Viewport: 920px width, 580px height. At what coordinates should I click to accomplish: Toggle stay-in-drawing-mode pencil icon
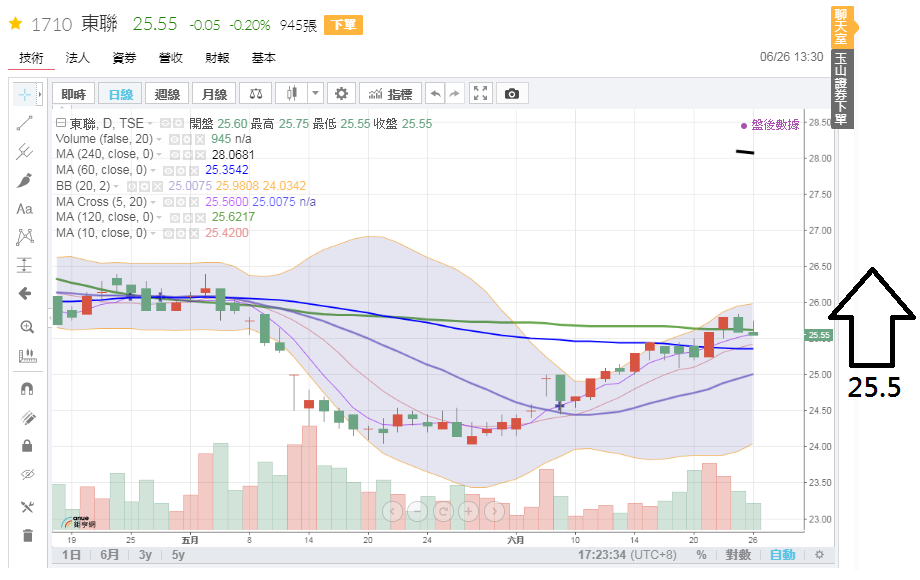[27, 418]
